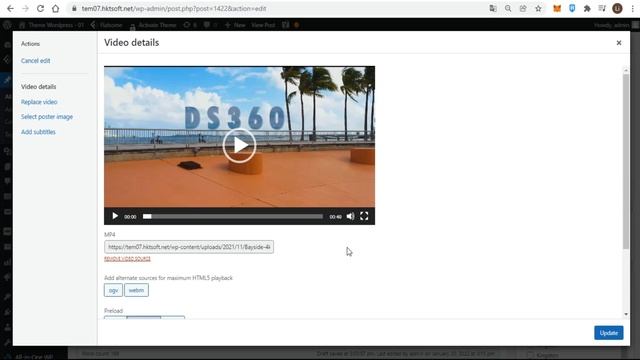Open the extensions puzzle icon
Image resolution: width=640 pixels, height=360 pixels.
pos(587,8)
